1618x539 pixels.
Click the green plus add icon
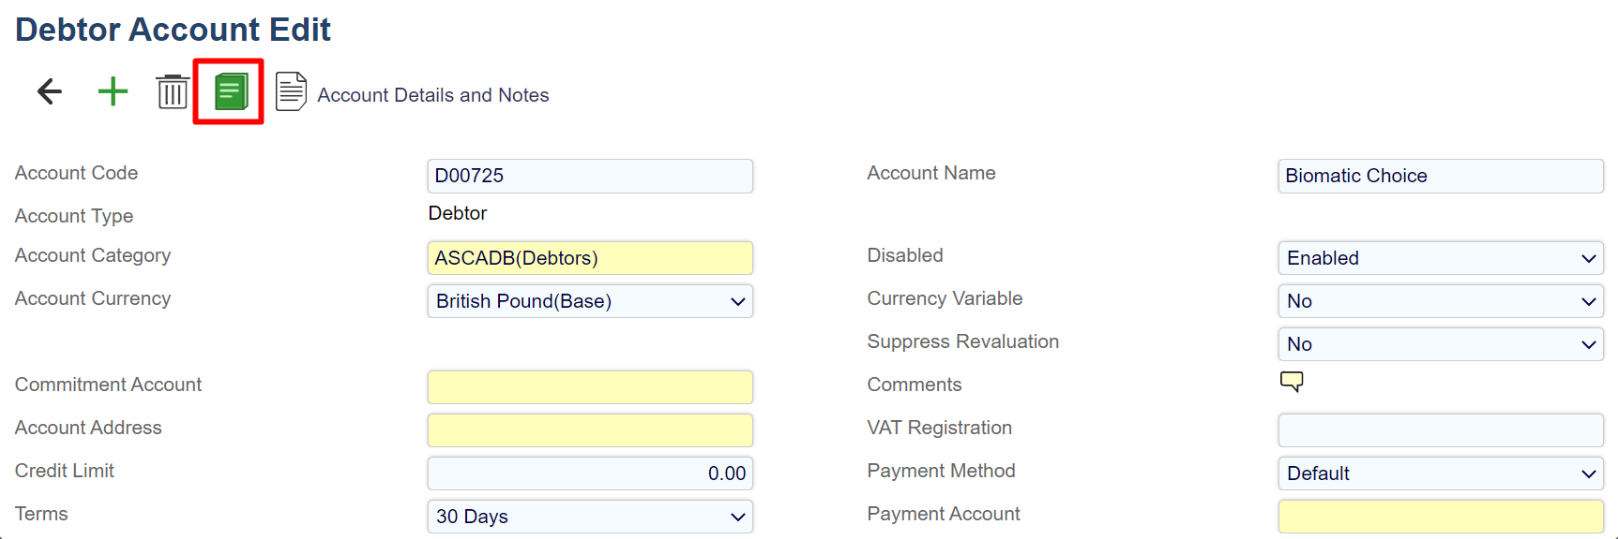tap(113, 92)
